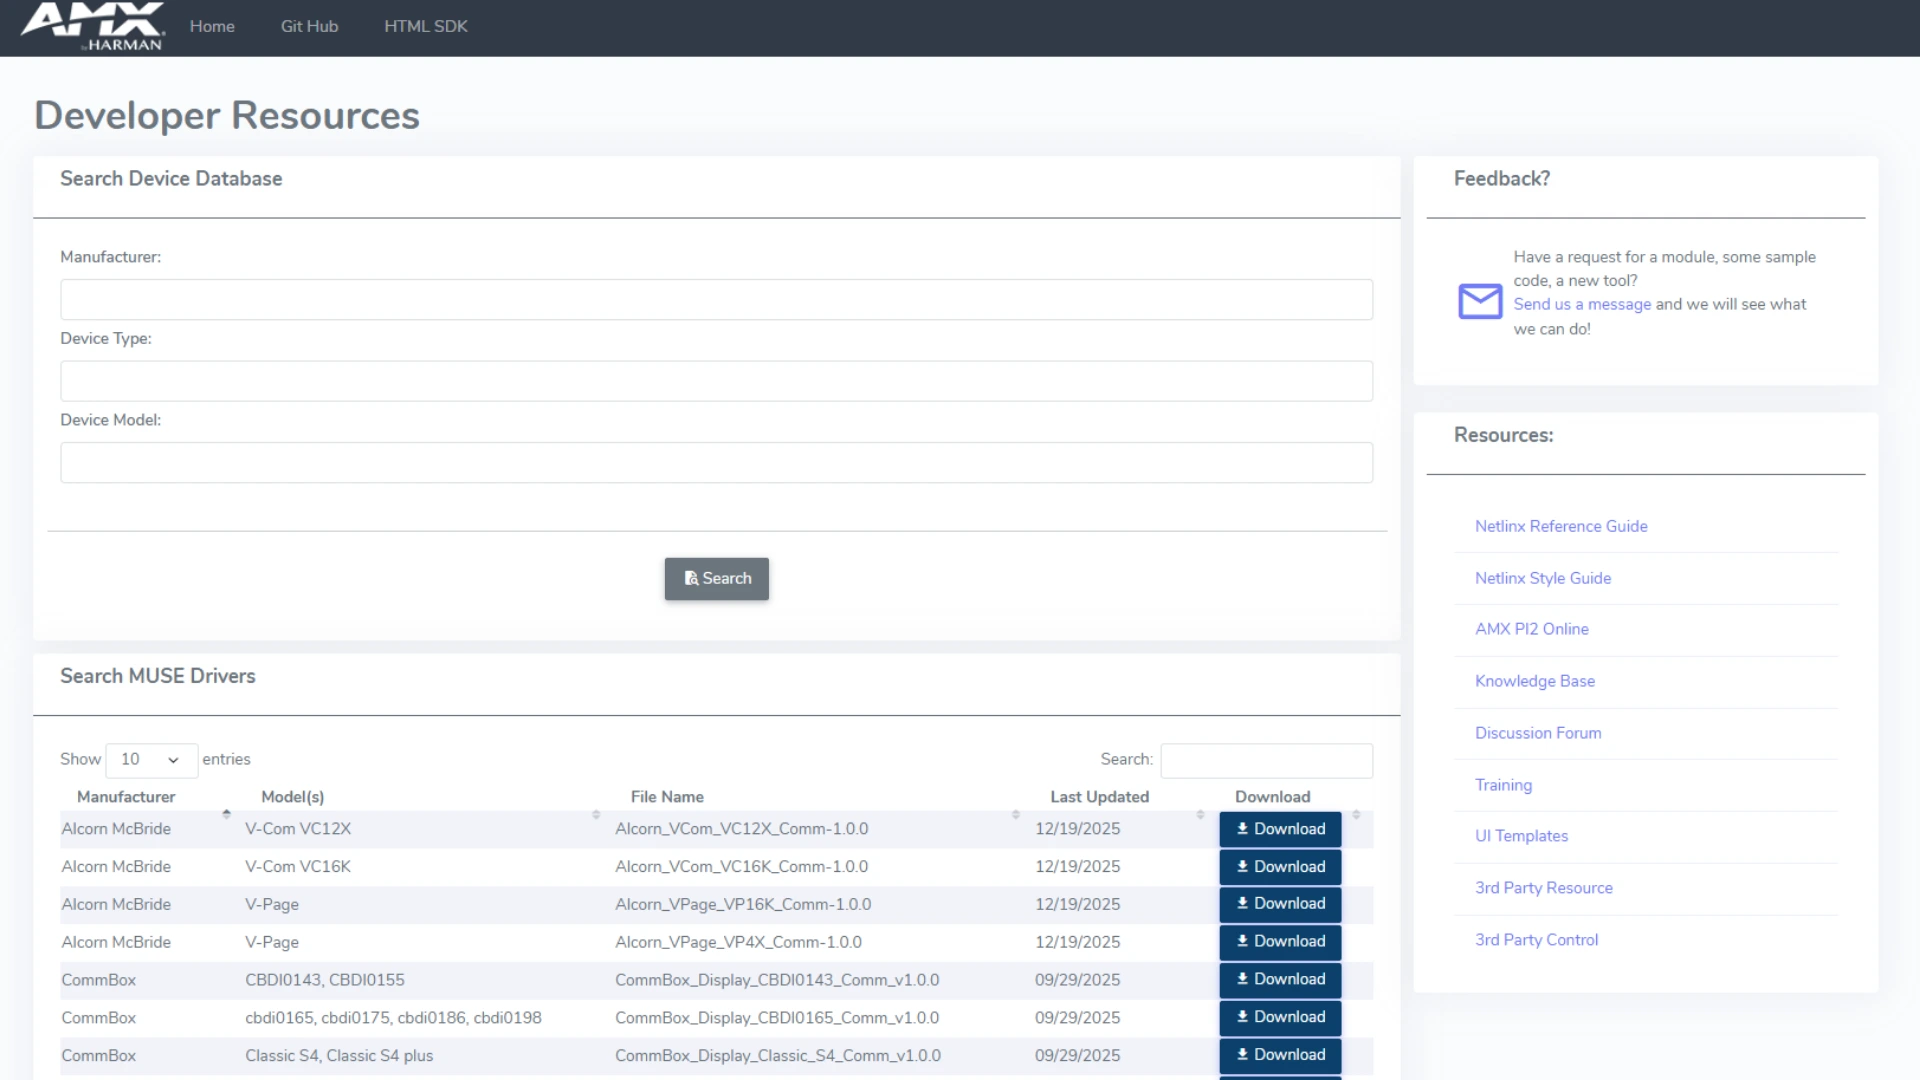Open the 3rd Party Control link
Viewport: 1920px width, 1080px height.
point(1536,940)
